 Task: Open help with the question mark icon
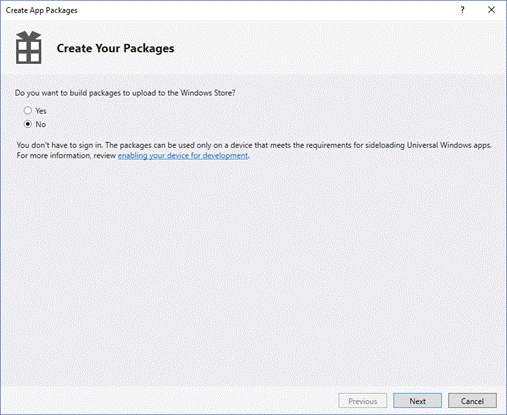coord(462,10)
